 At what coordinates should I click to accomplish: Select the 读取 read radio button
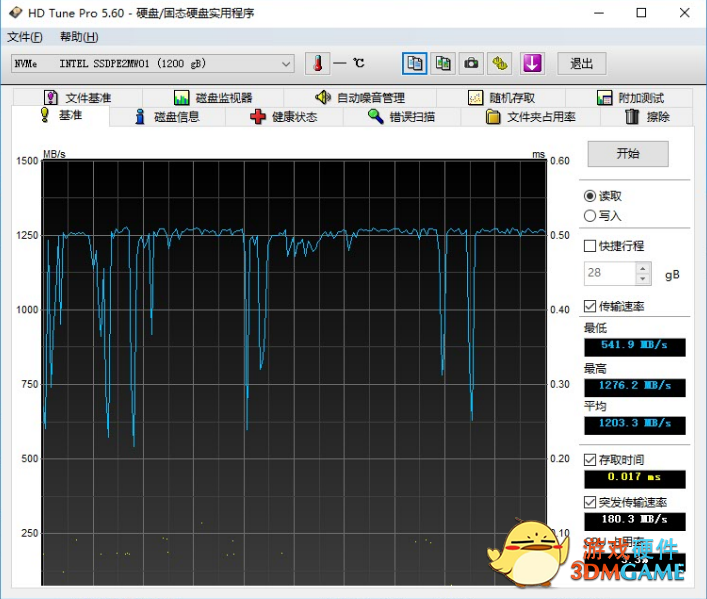[590, 196]
